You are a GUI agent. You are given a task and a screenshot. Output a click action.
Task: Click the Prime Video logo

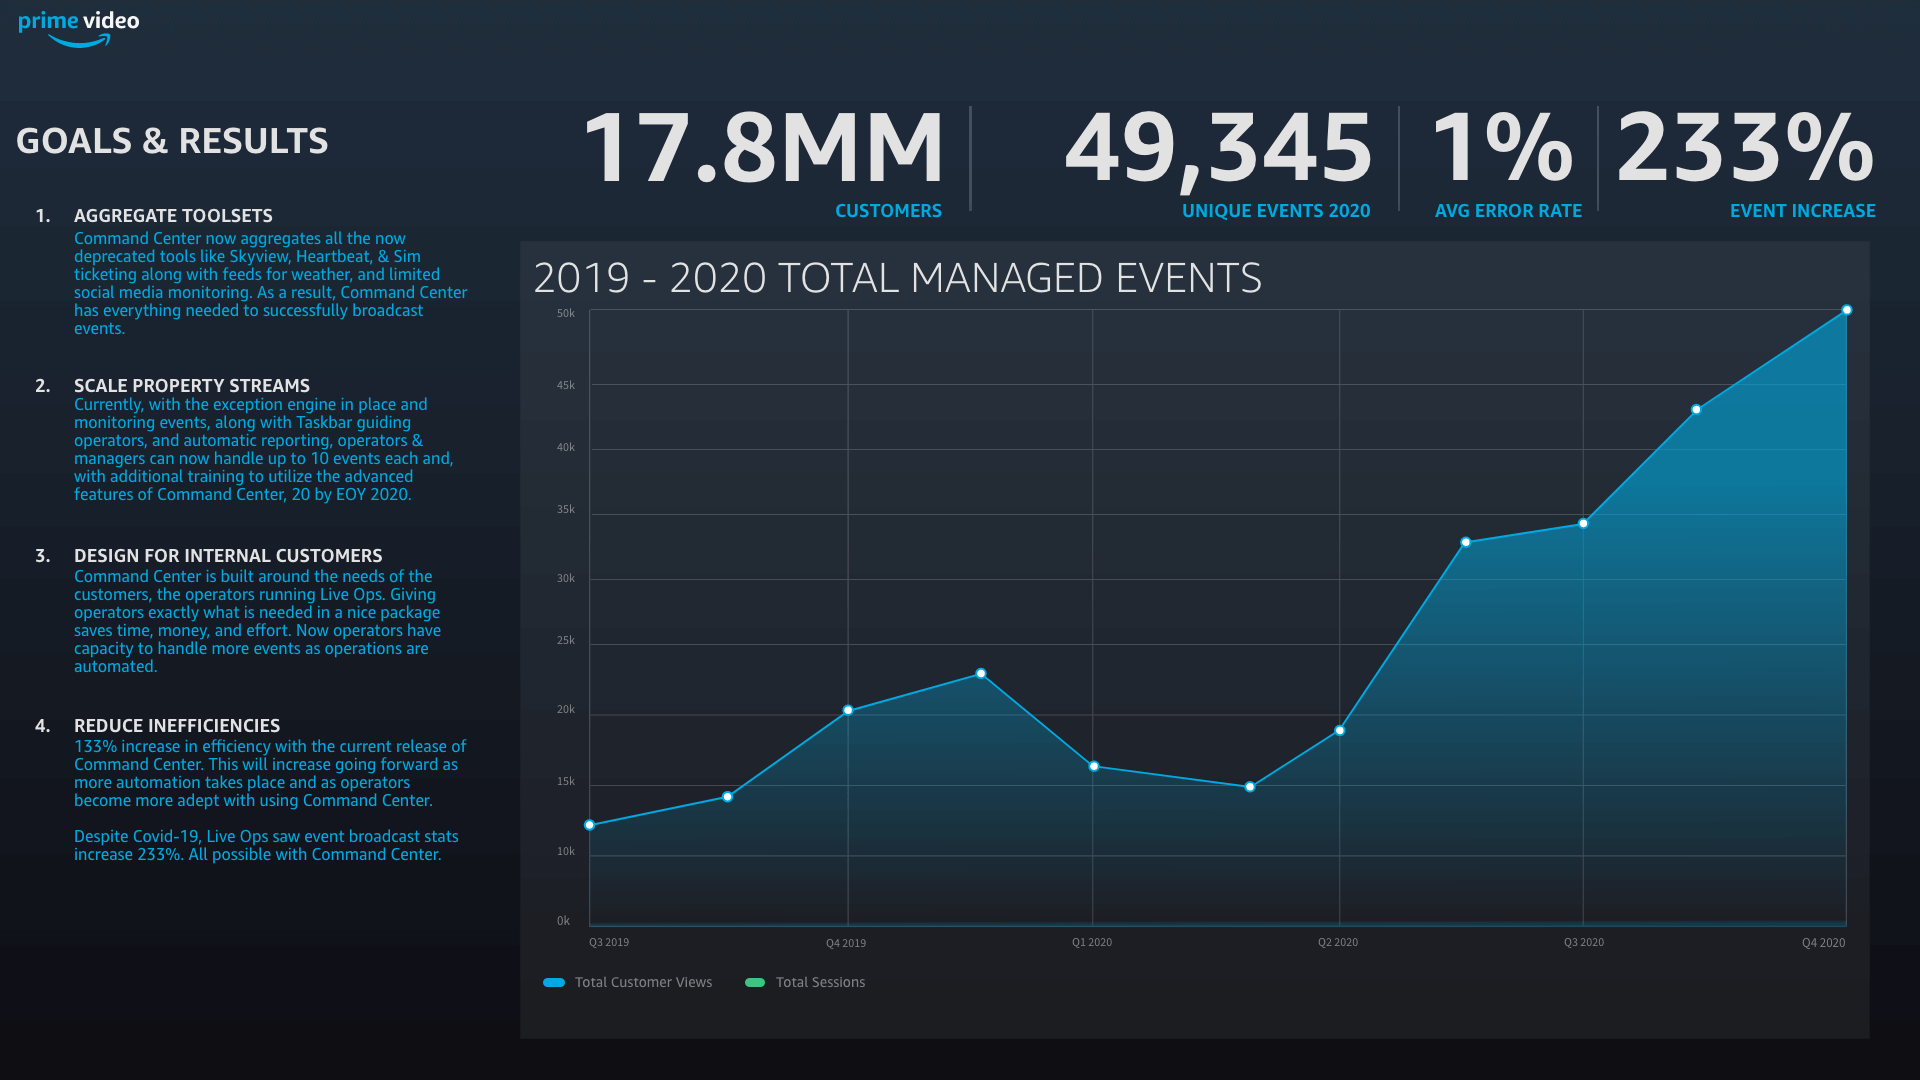pyautogui.click(x=78, y=27)
